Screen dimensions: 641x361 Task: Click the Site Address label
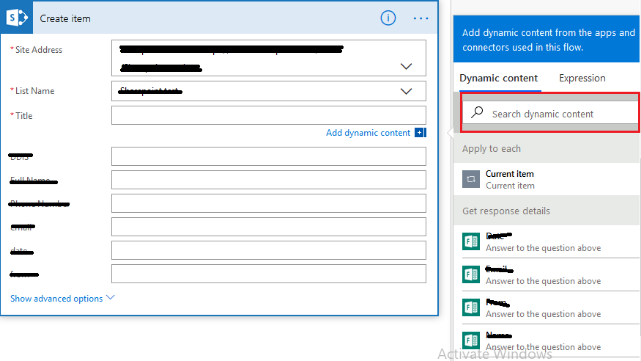(38, 50)
